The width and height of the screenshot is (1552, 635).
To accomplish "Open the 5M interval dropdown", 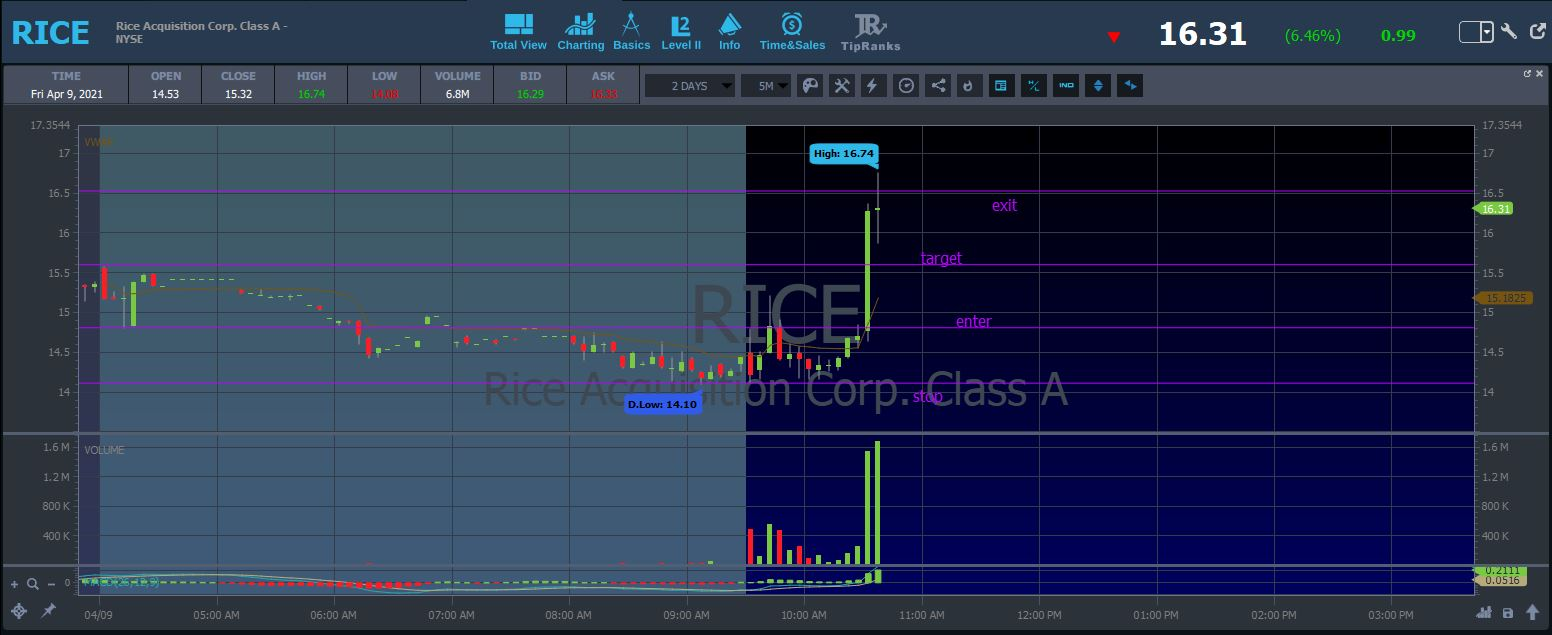I will click(766, 86).
